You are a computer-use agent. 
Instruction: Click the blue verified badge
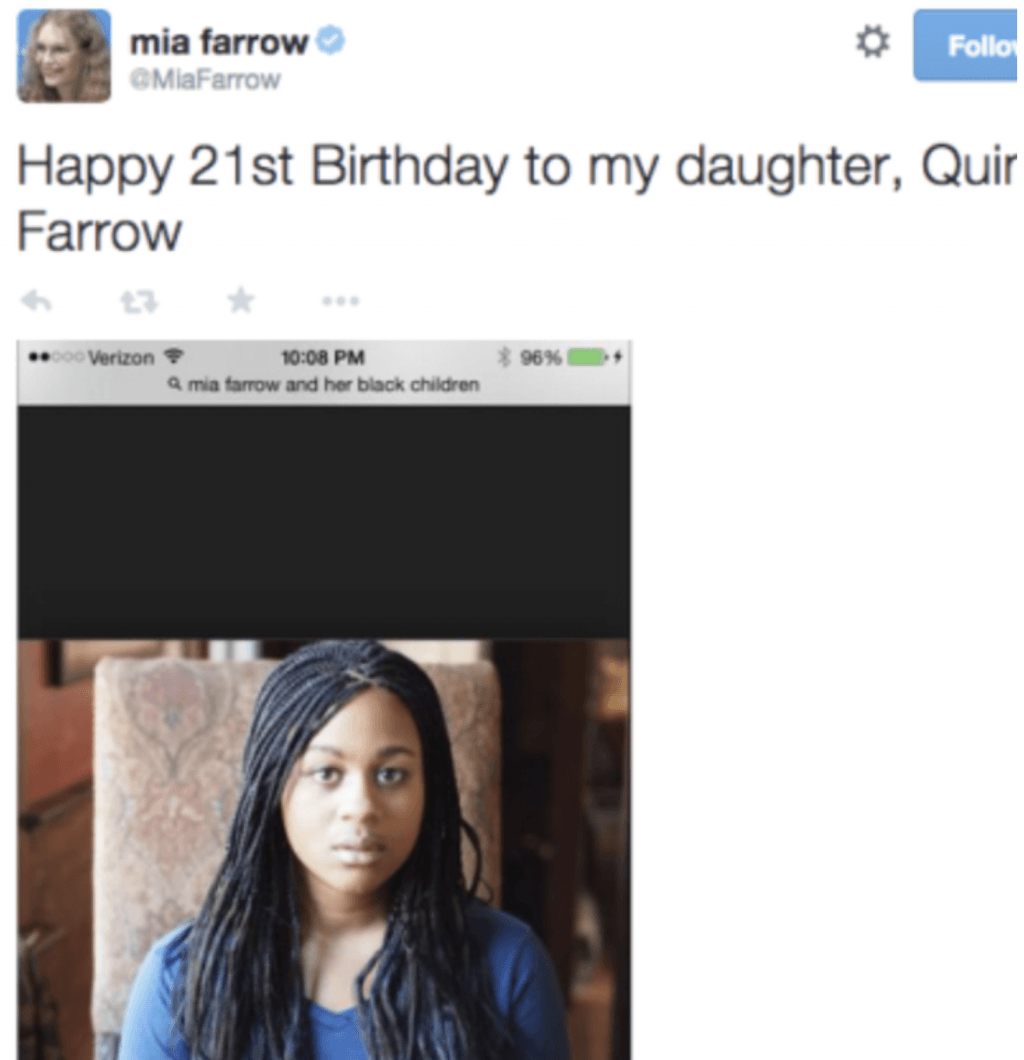tap(331, 41)
